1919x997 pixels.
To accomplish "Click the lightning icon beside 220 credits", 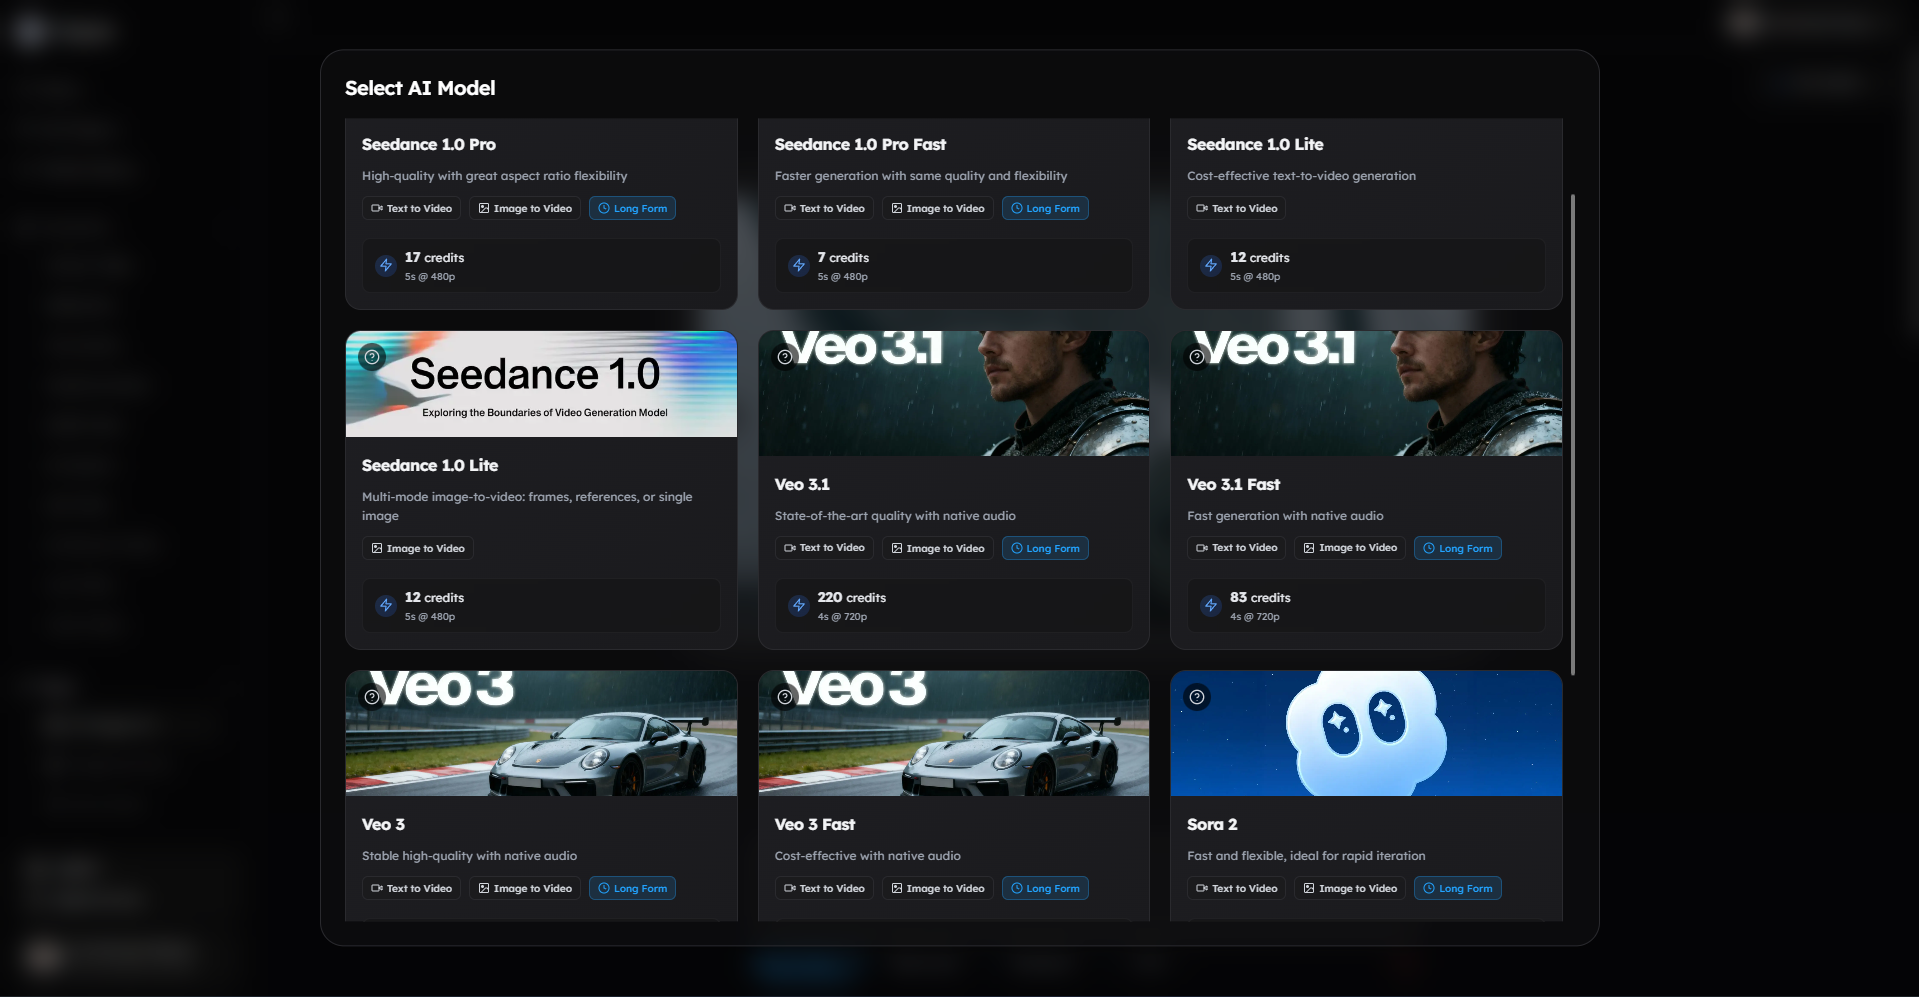I will 798,606.
